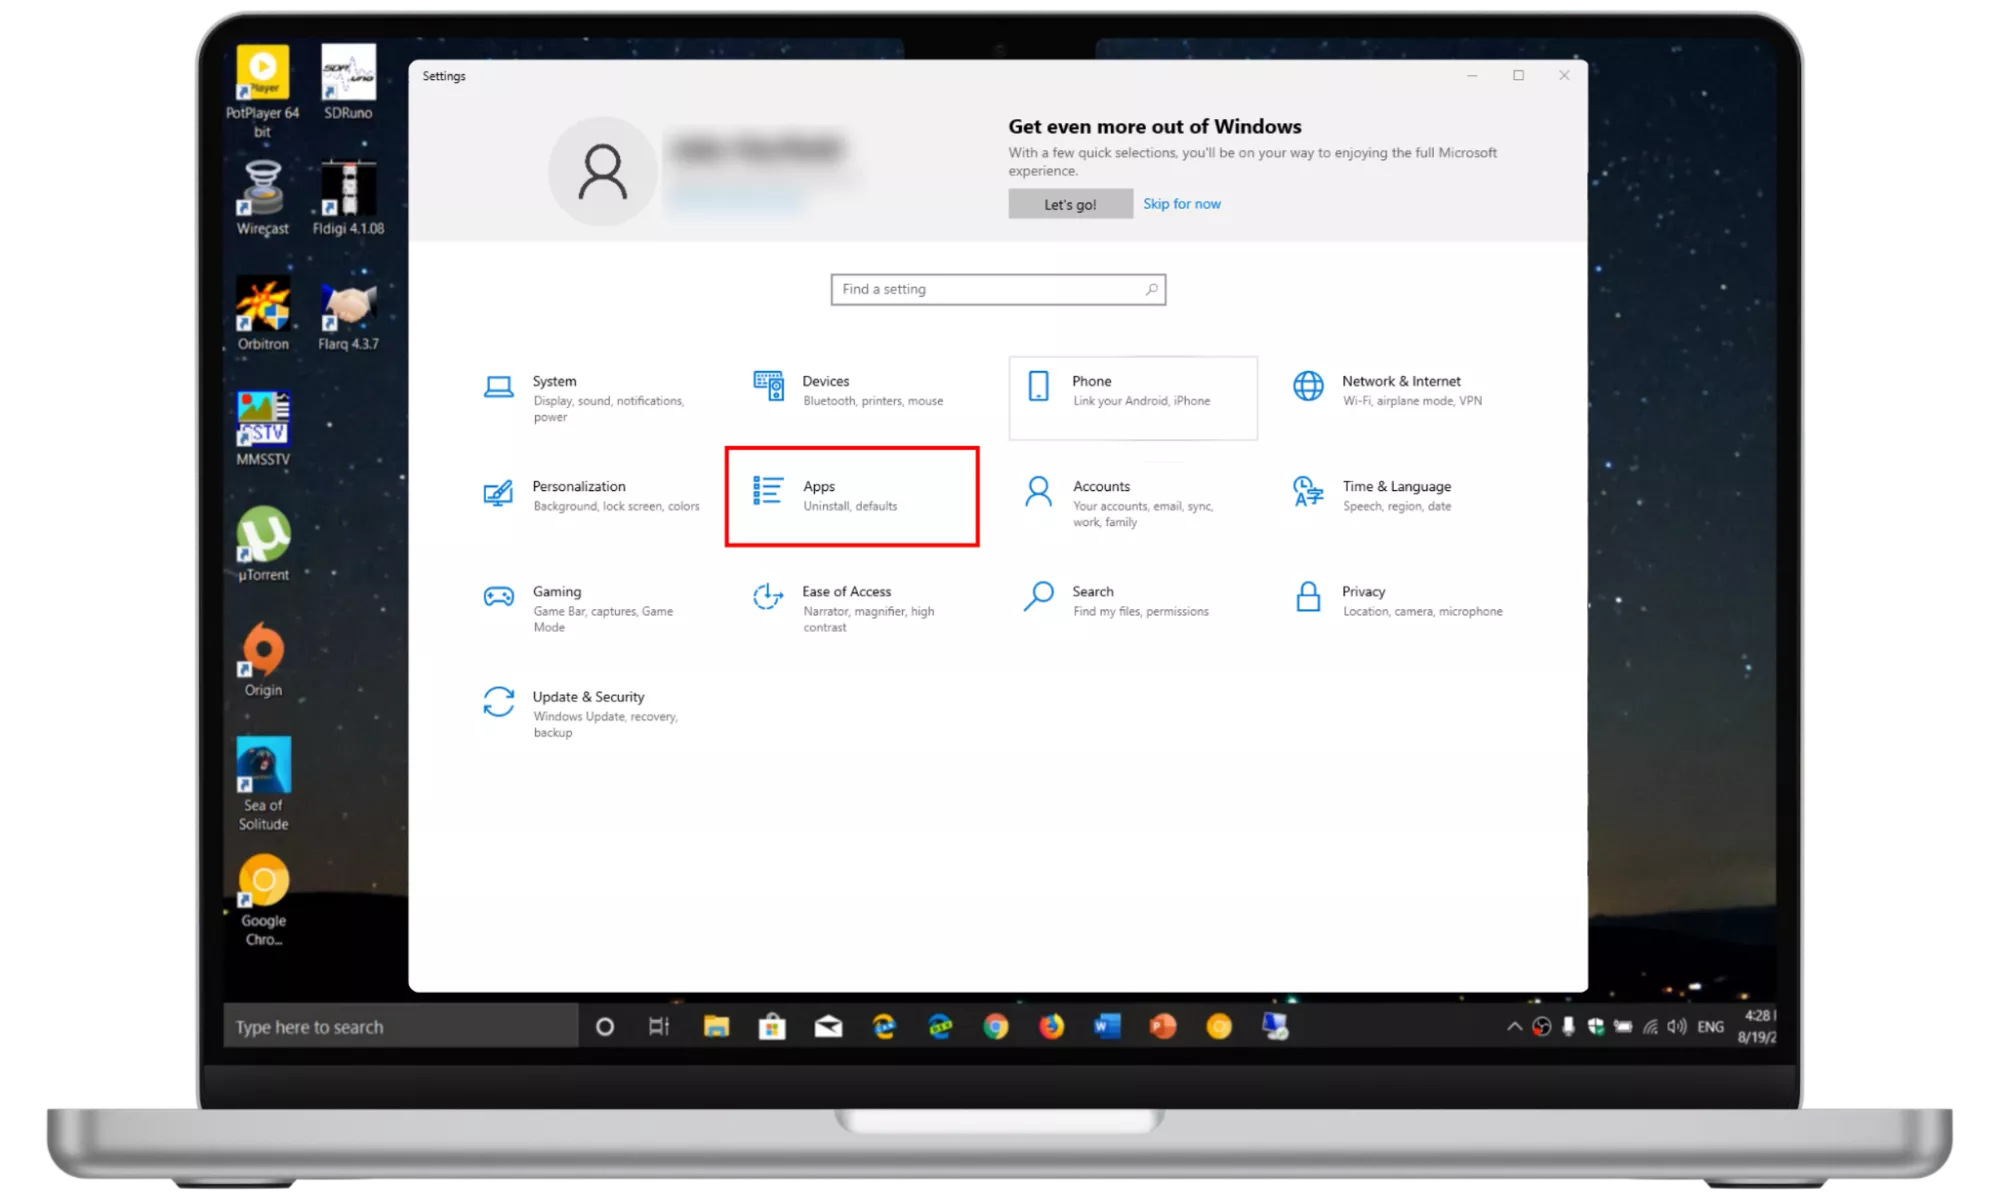Viewport: 1999px width, 1200px height.
Task: Show hidden icons in system tray
Action: (1514, 1027)
